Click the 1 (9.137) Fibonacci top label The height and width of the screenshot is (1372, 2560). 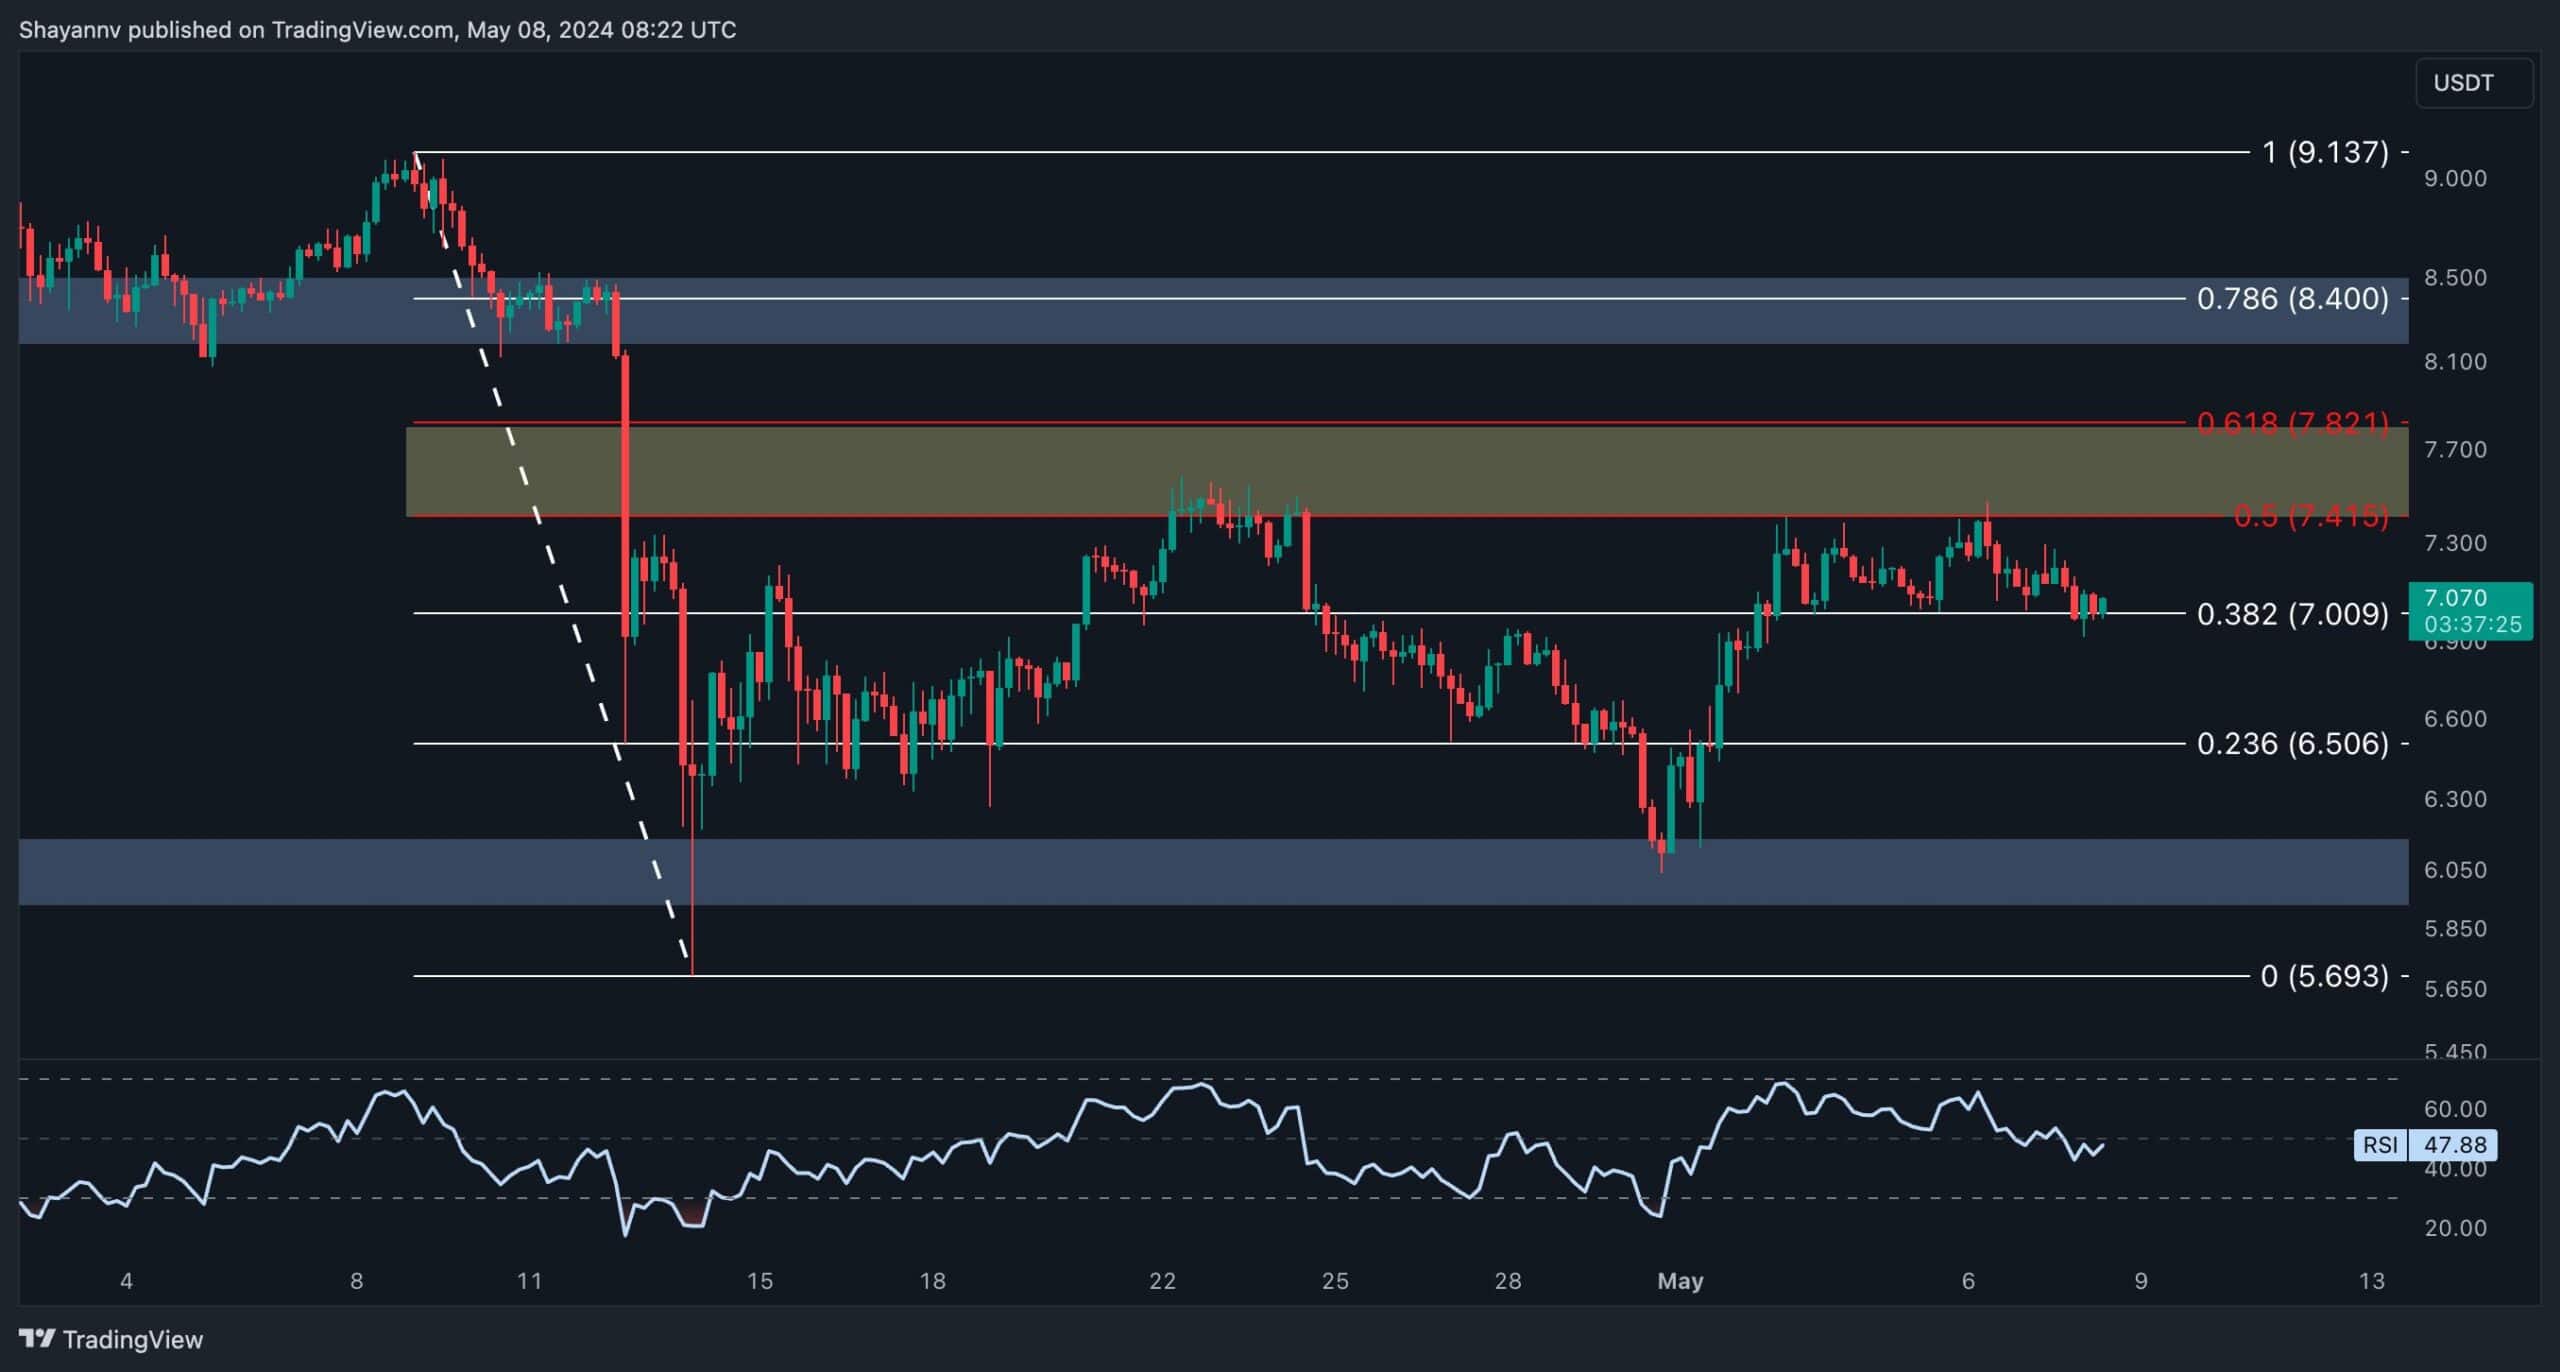click(x=2325, y=152)
